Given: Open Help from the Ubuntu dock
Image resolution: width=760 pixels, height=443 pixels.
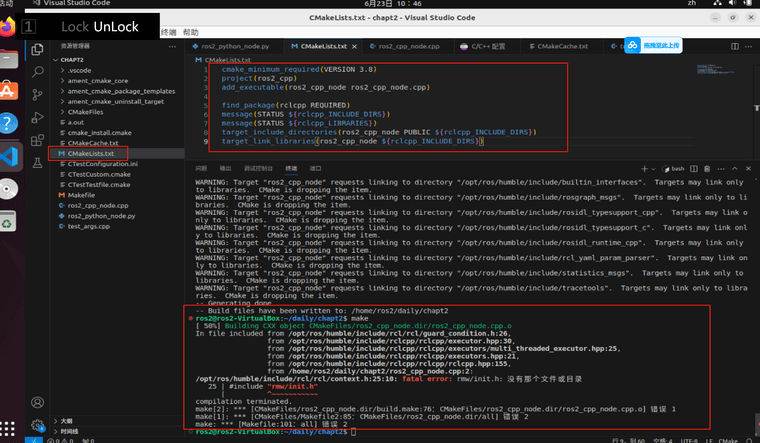Looking at the screenshot, I should point(8,124).
